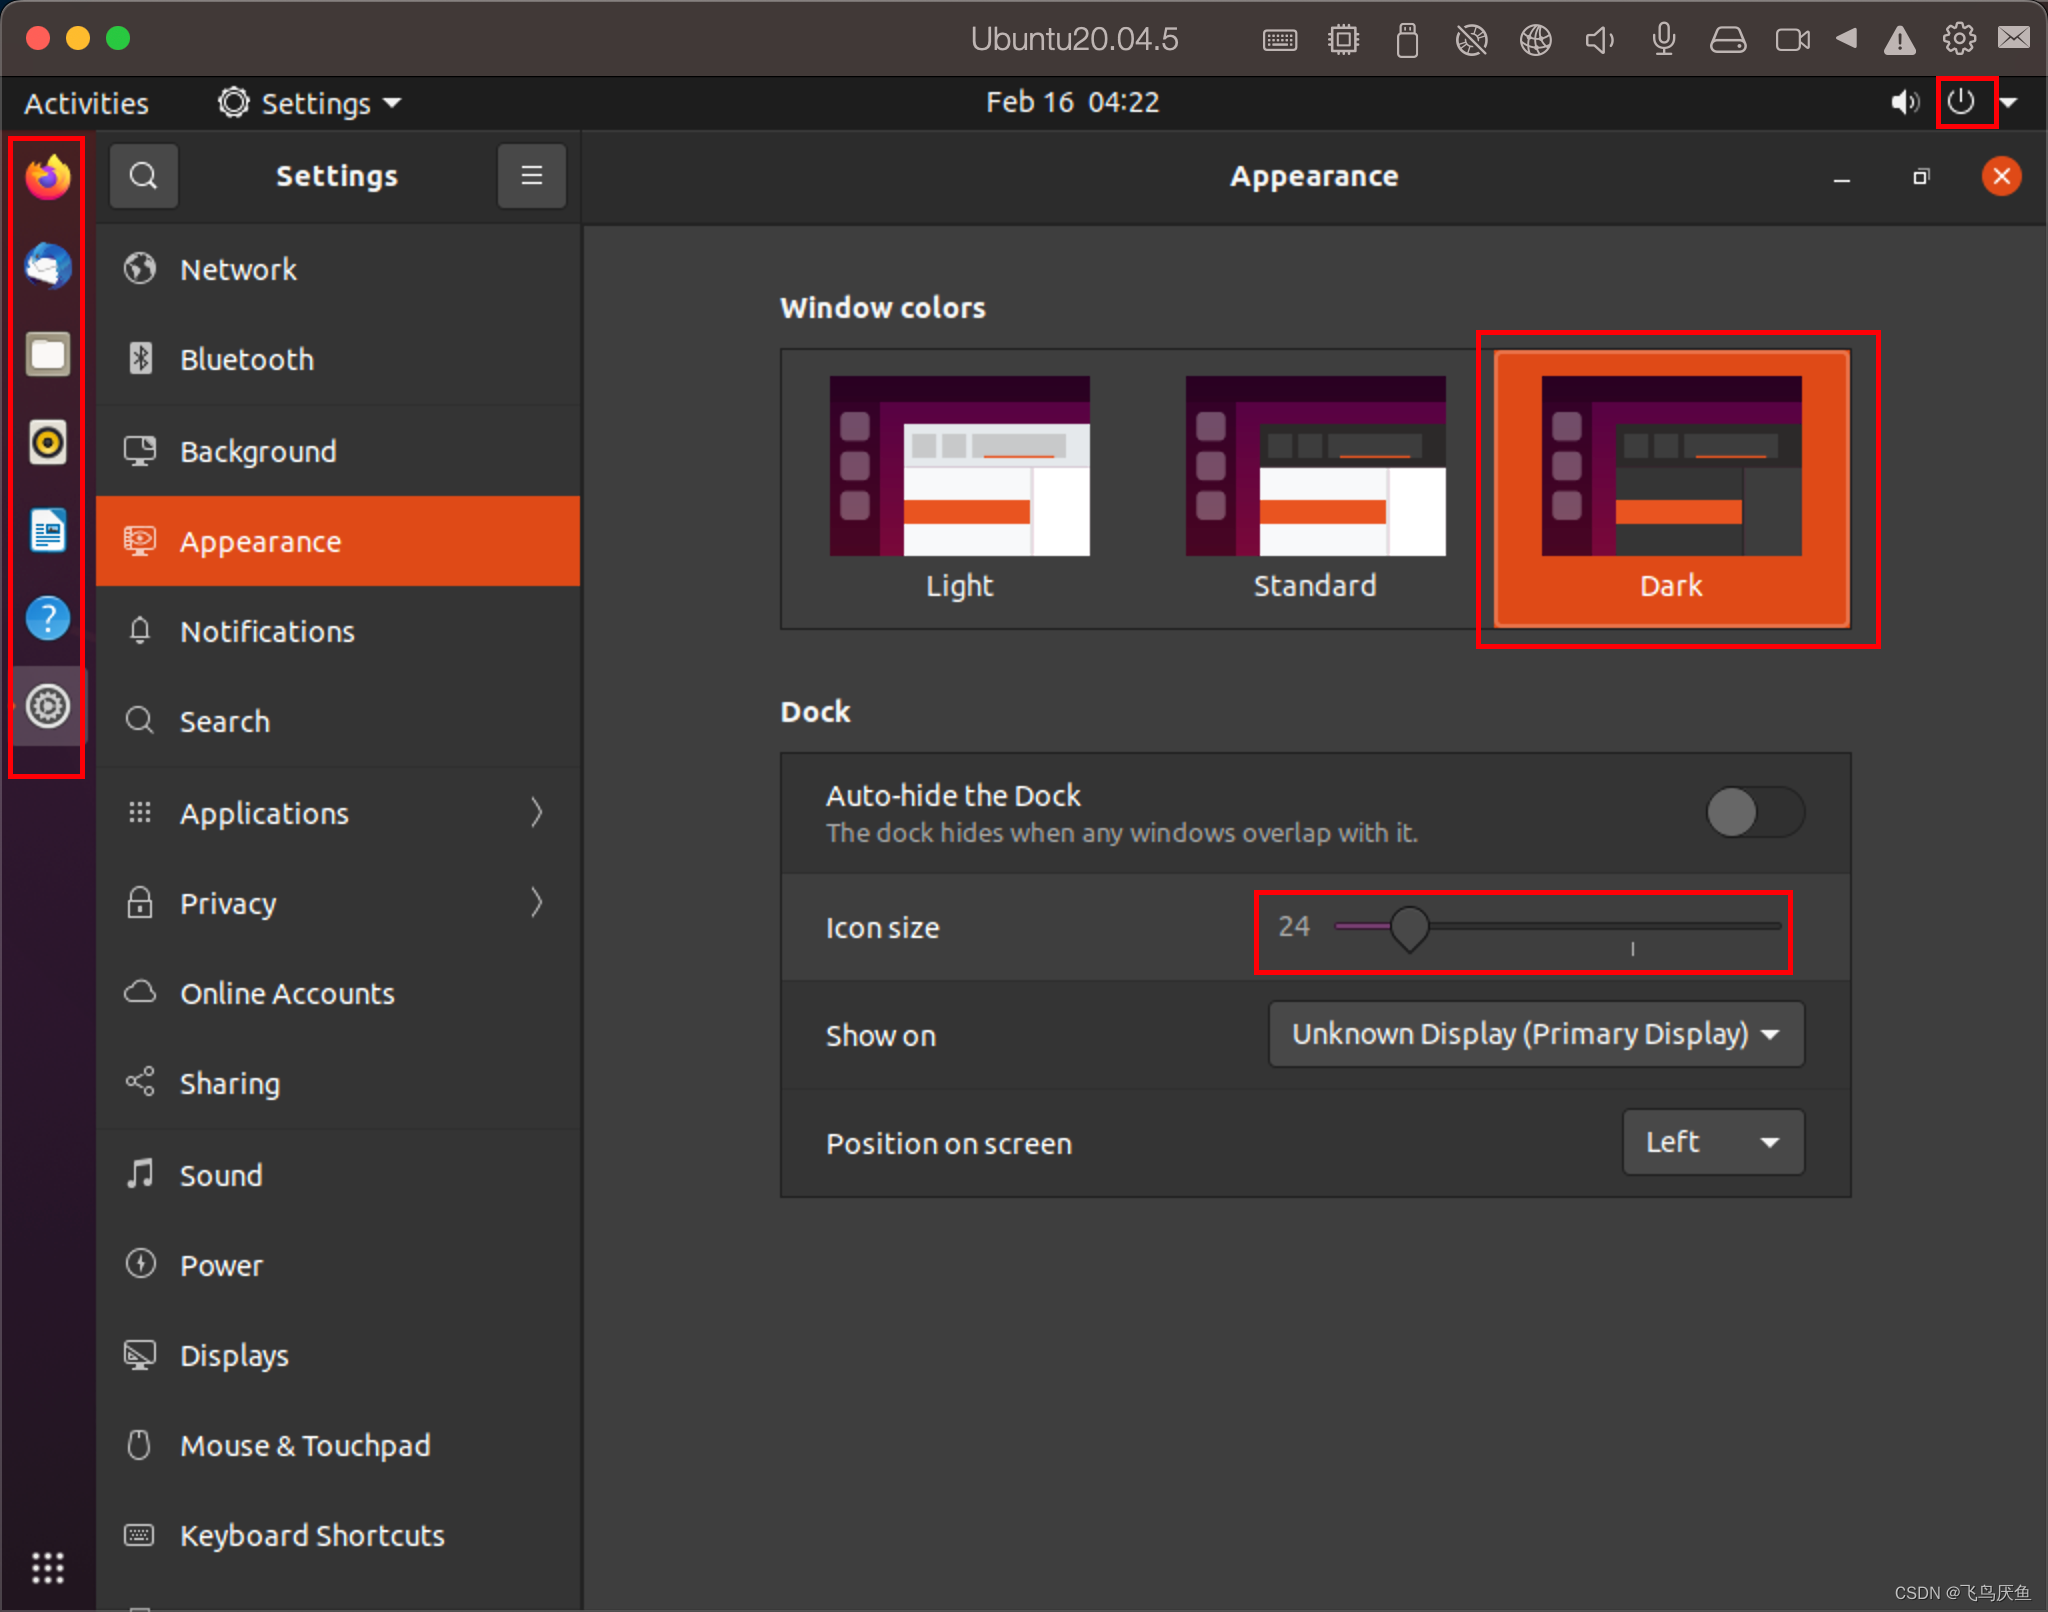The image size is (2048, 1612).
Task: Click the microphone icon in VM toolbar
Action: (x=1663, y=40)
